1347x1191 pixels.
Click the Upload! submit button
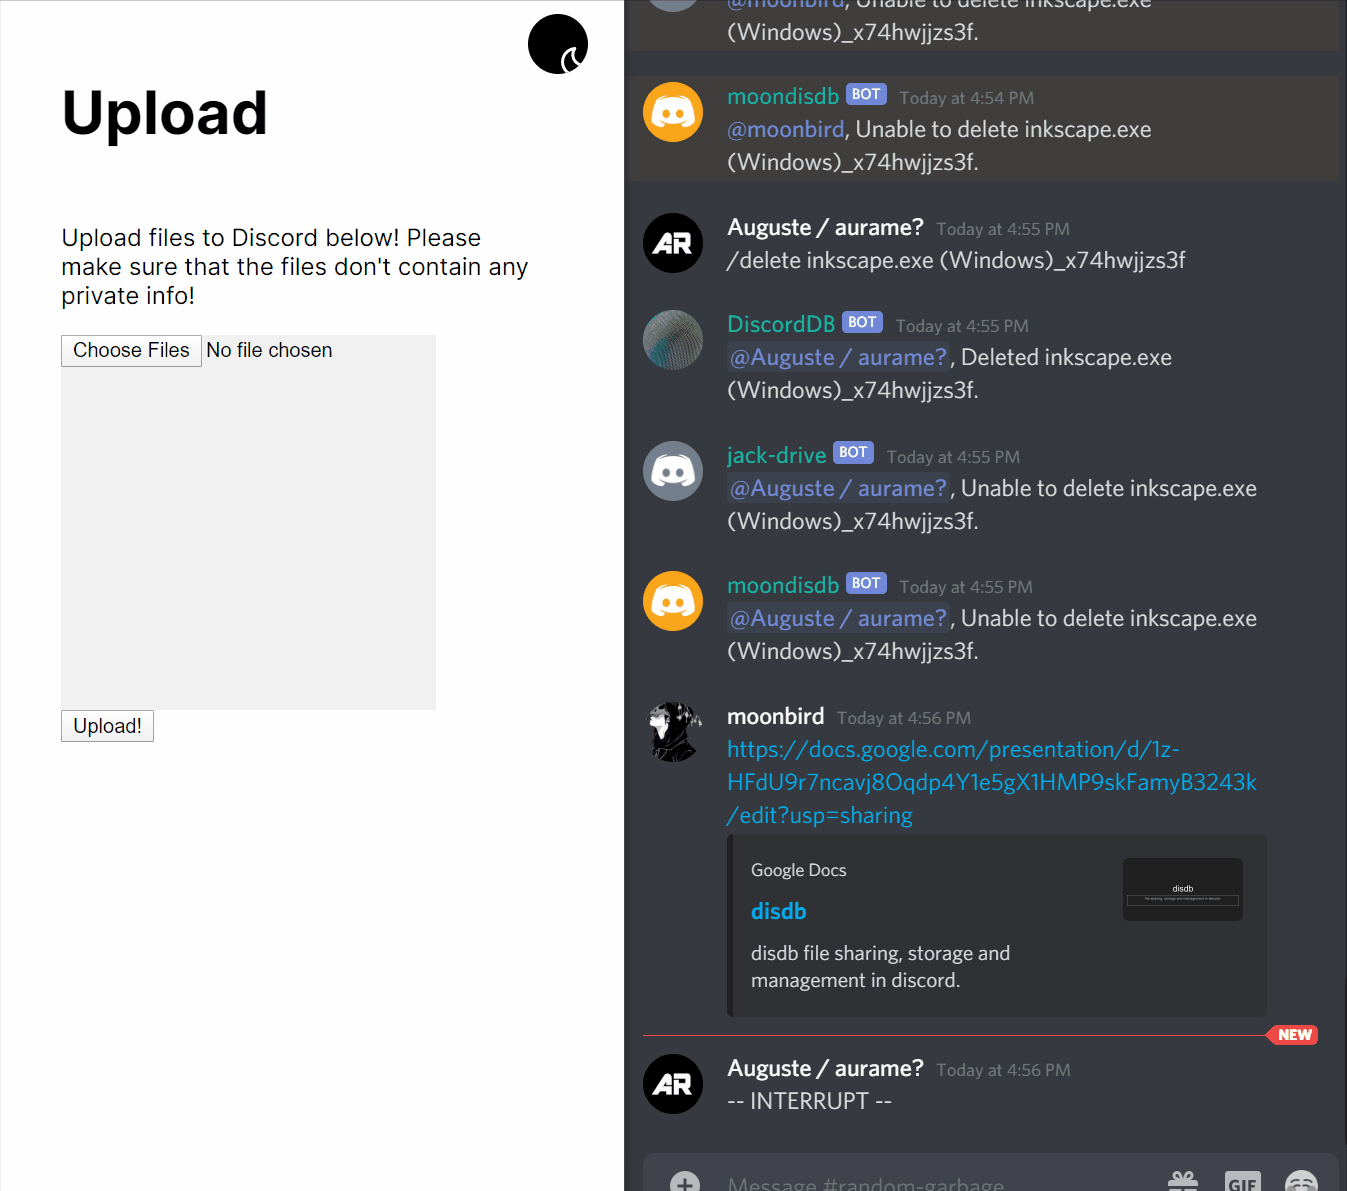[107, 726]
